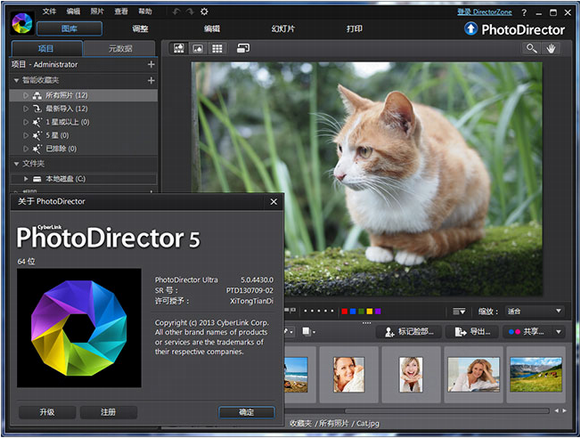Click the 注册 button in About dialog
The width and height of the screenshot is (580, 438).
tap(108, 412)
